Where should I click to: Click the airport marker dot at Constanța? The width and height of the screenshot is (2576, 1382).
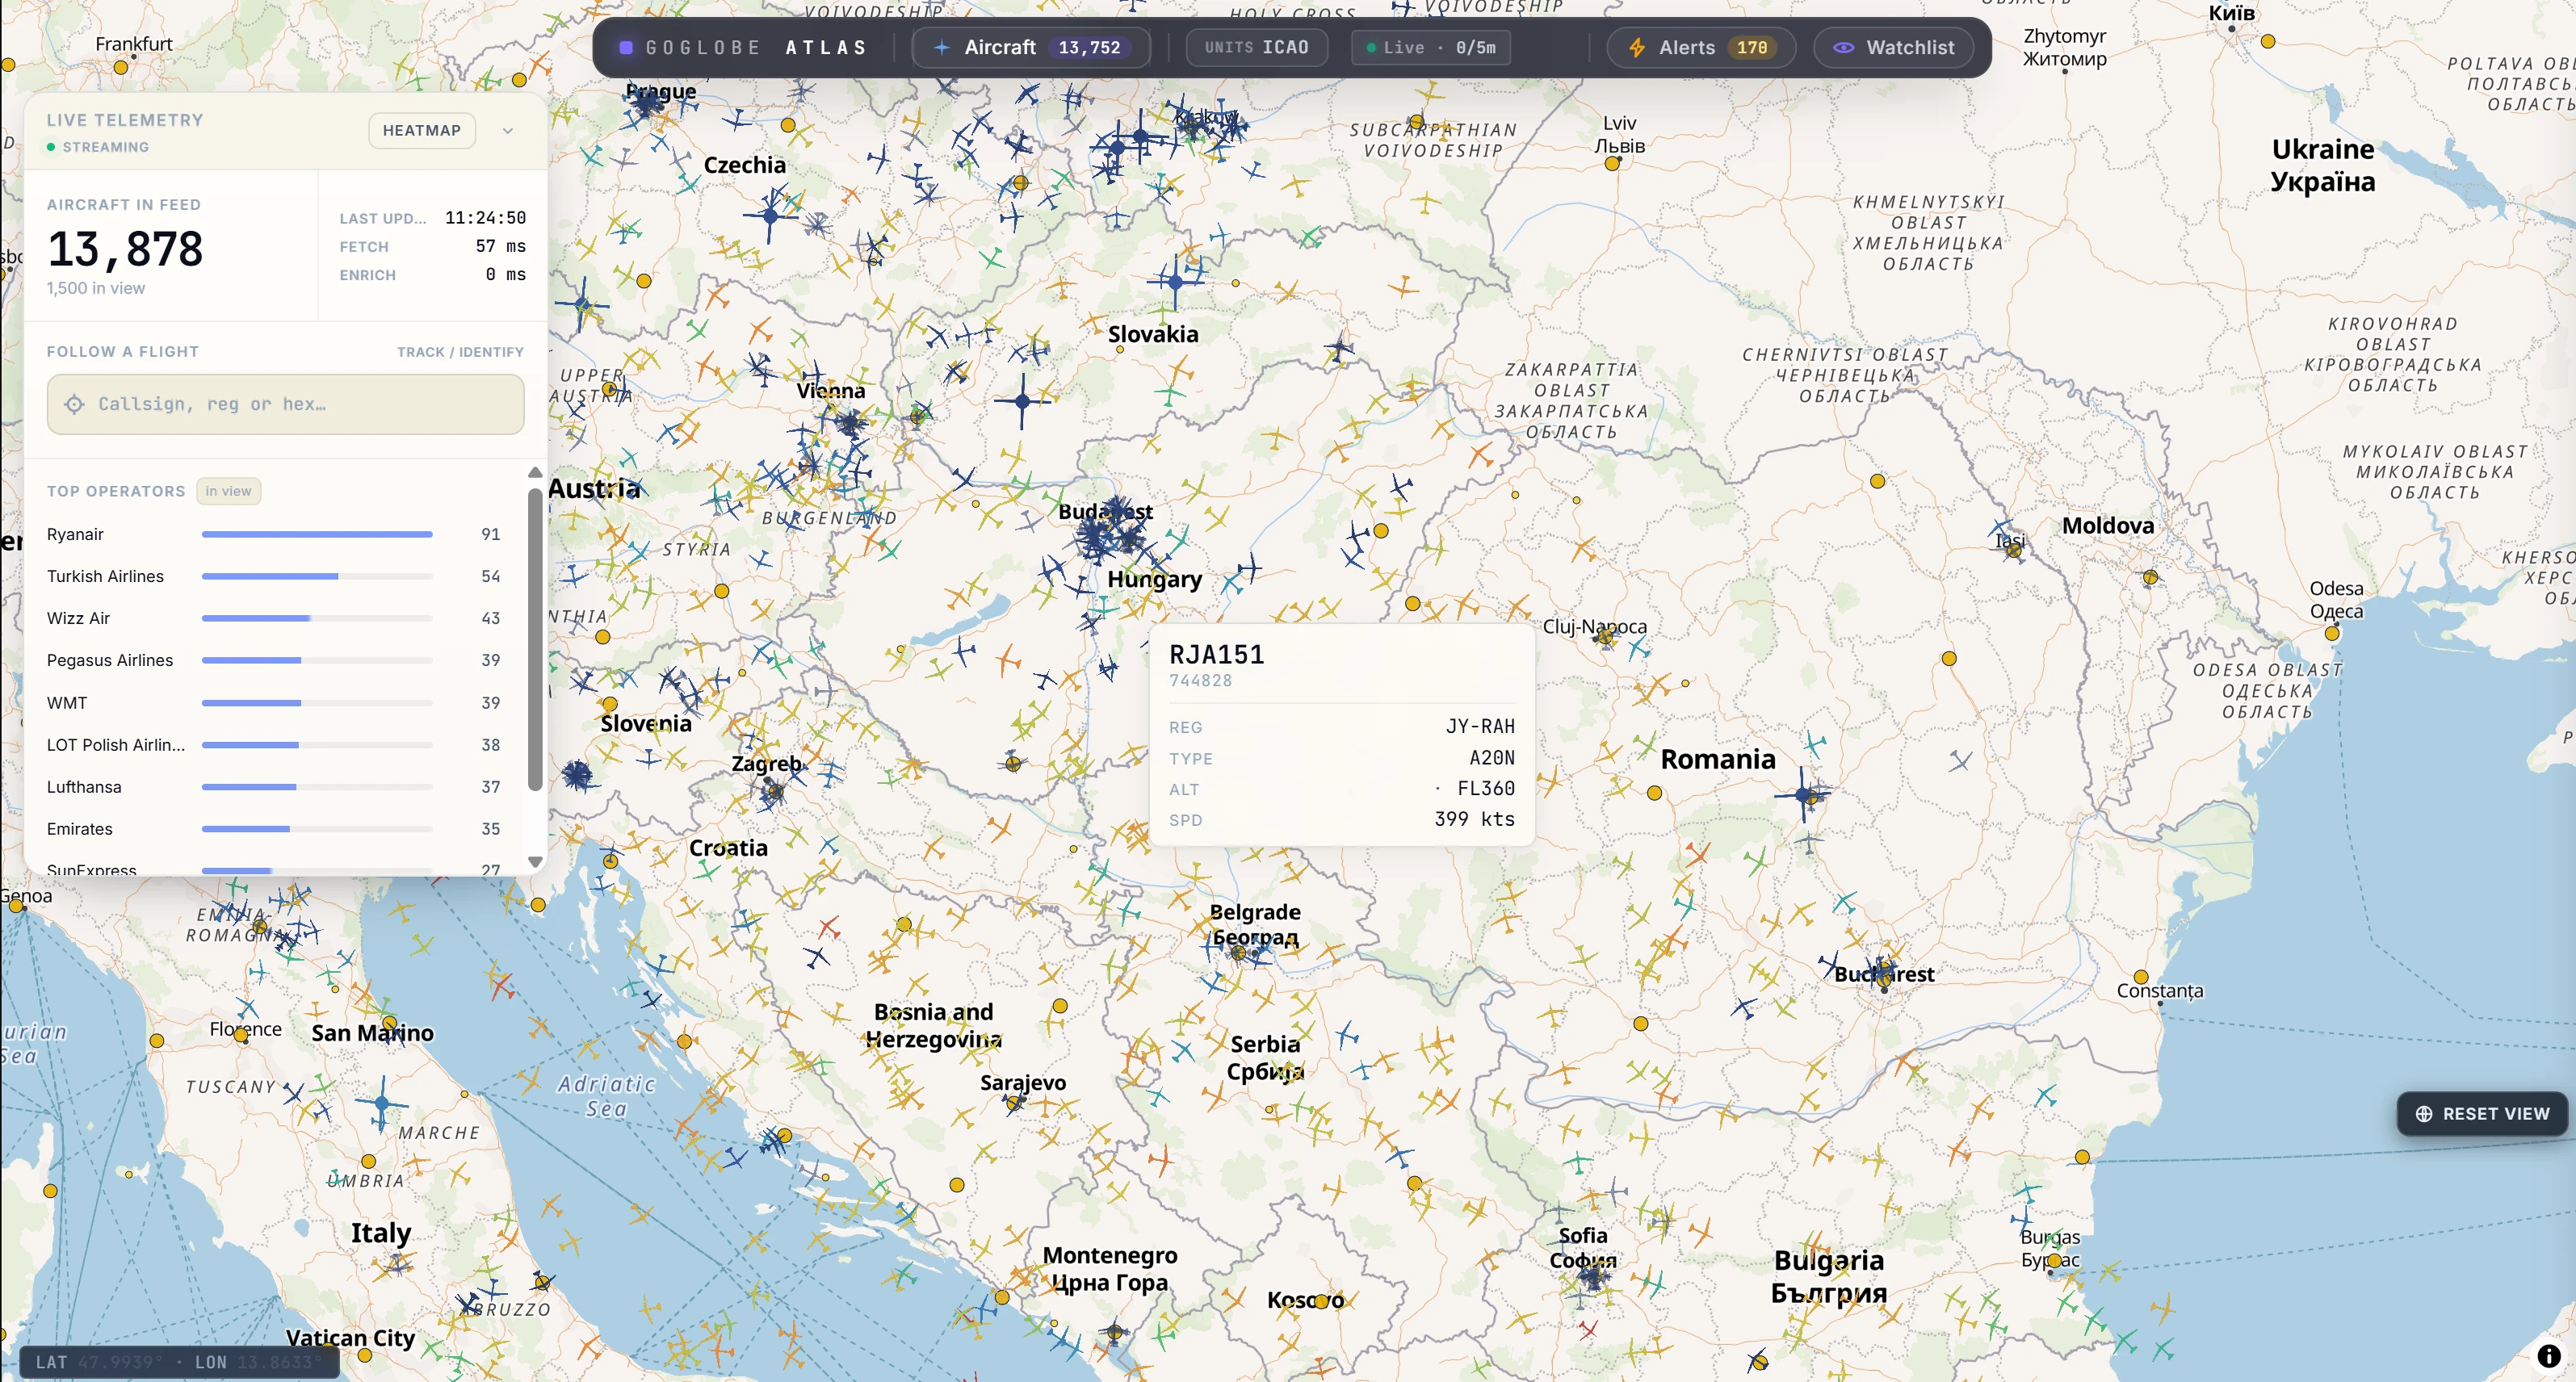[2141, 977]
